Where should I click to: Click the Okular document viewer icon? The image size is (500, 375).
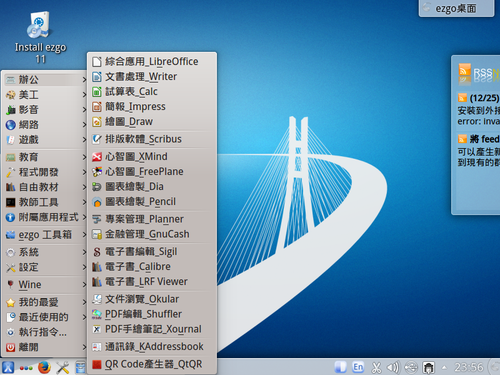[x=97, y=299]
